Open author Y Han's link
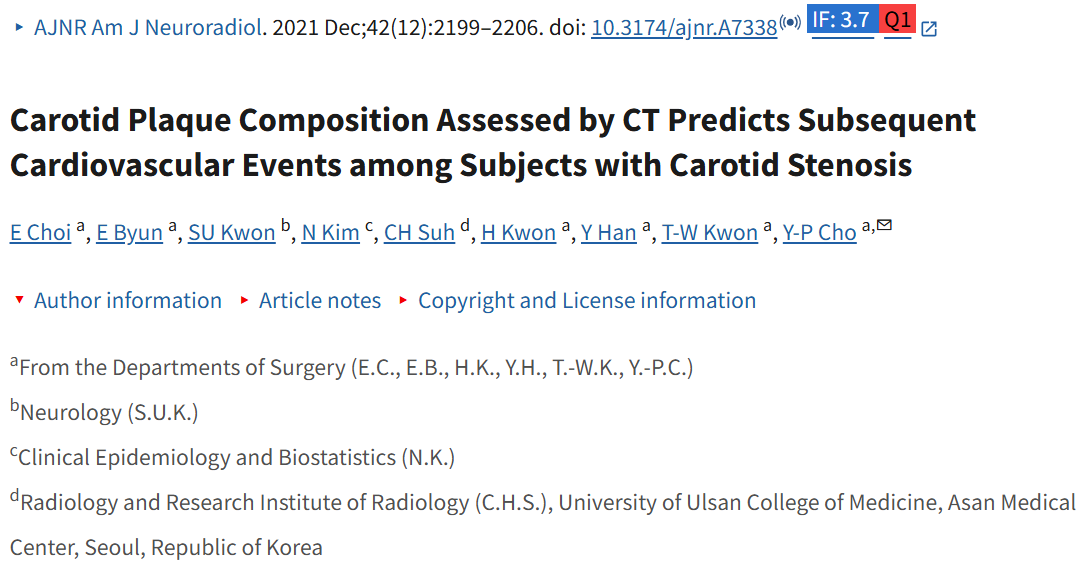Viewport: 1089px width, 567px height. coord(608,233)
